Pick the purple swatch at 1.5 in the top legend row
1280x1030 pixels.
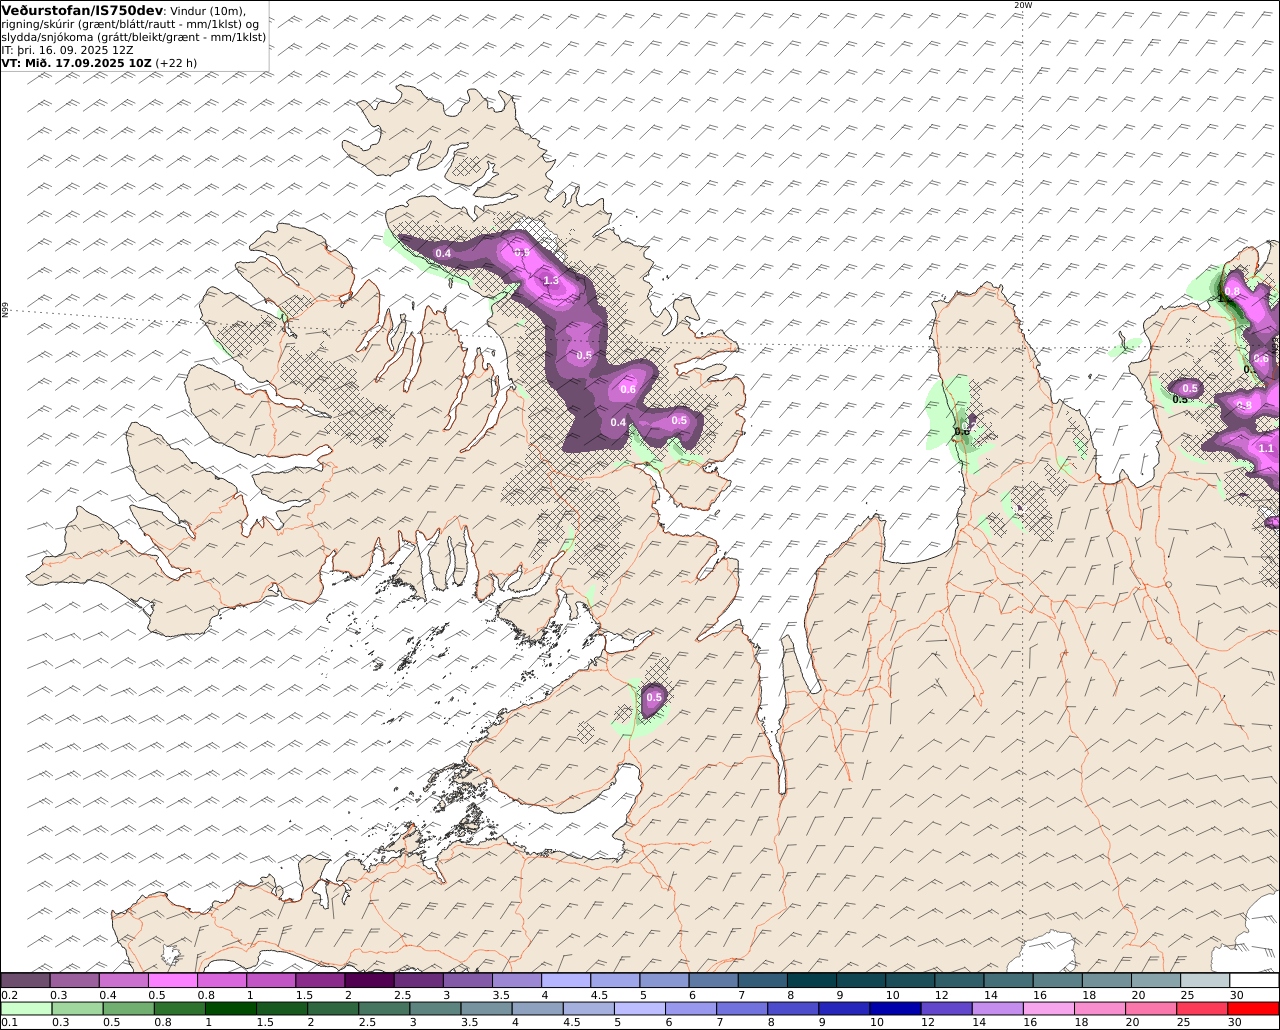click(x=320, y=981)
